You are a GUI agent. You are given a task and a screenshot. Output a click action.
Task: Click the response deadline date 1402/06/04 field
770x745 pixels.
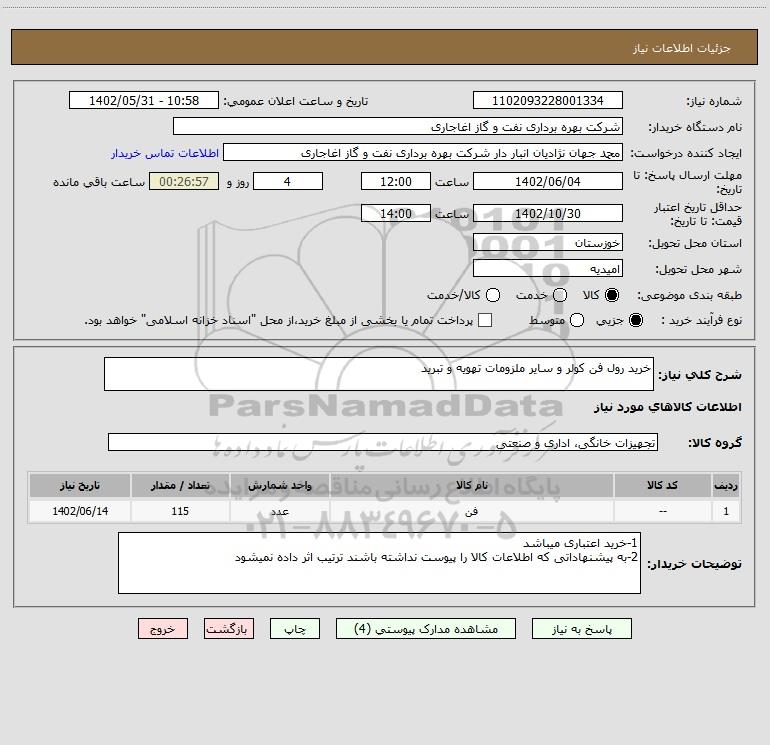click(548, 181)
